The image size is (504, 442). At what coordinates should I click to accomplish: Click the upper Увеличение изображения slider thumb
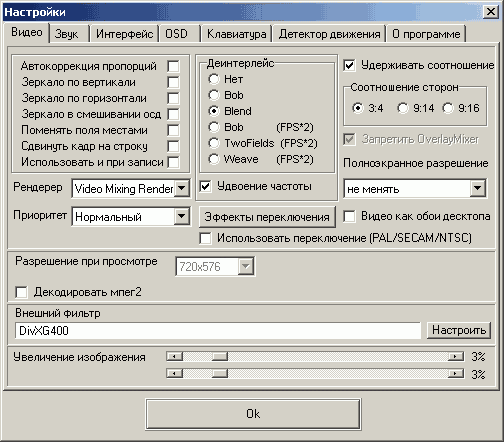click(220, 357)
